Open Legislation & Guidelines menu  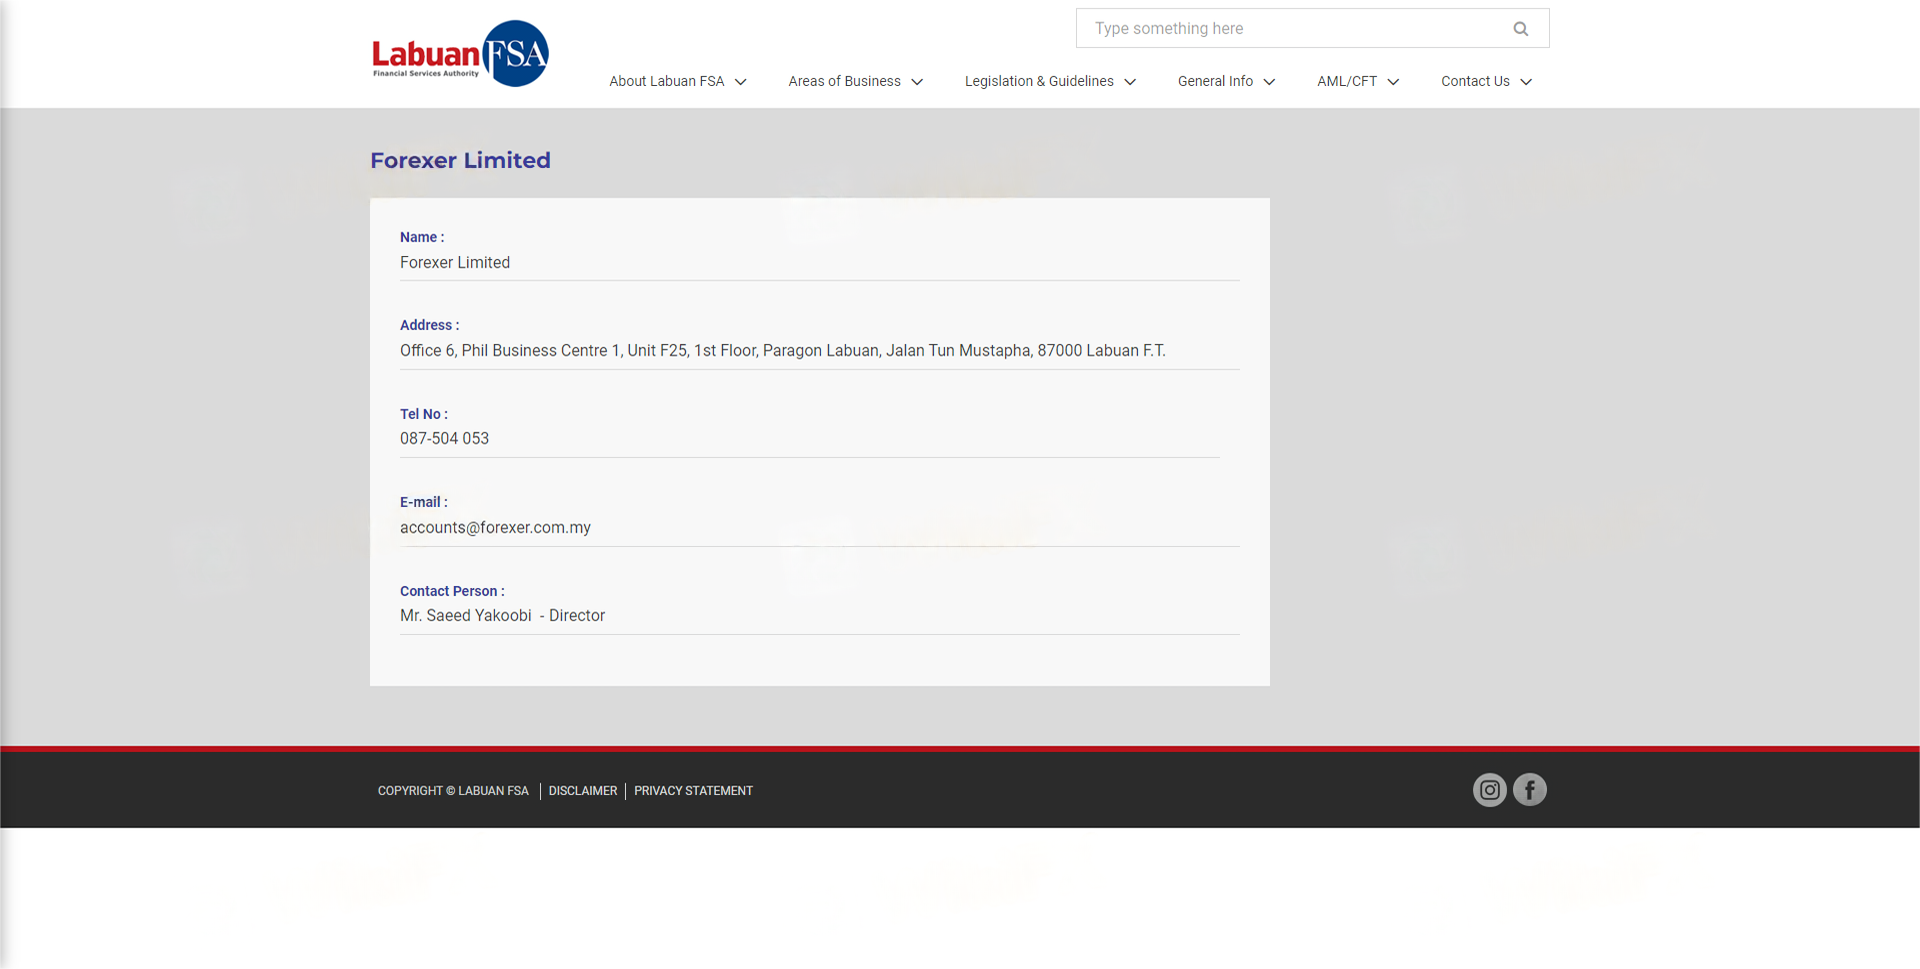[1039, 81]
